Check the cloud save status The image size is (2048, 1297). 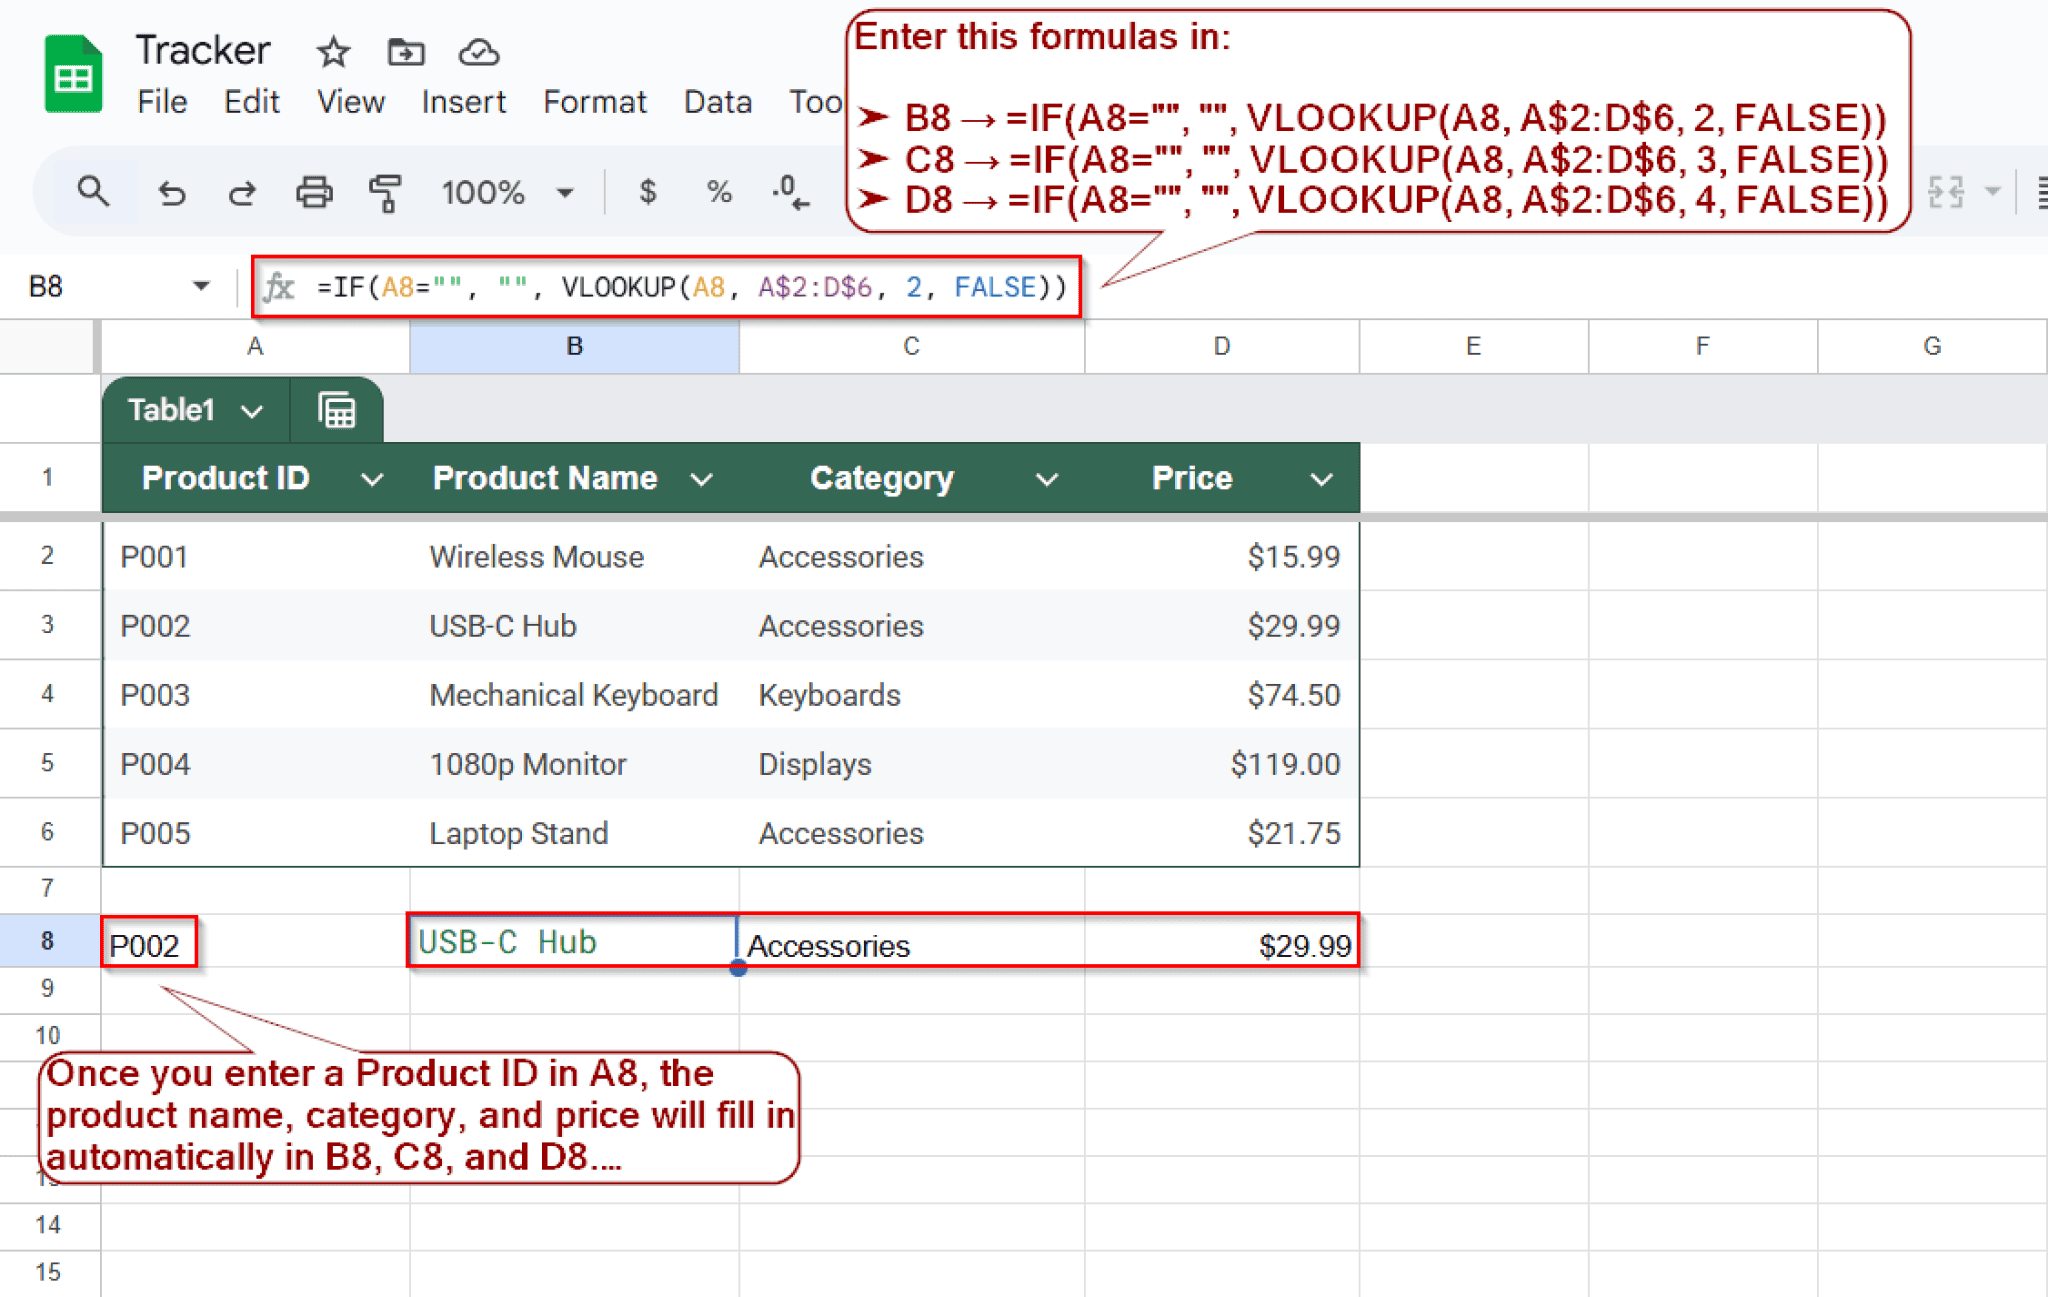[479, 52]
